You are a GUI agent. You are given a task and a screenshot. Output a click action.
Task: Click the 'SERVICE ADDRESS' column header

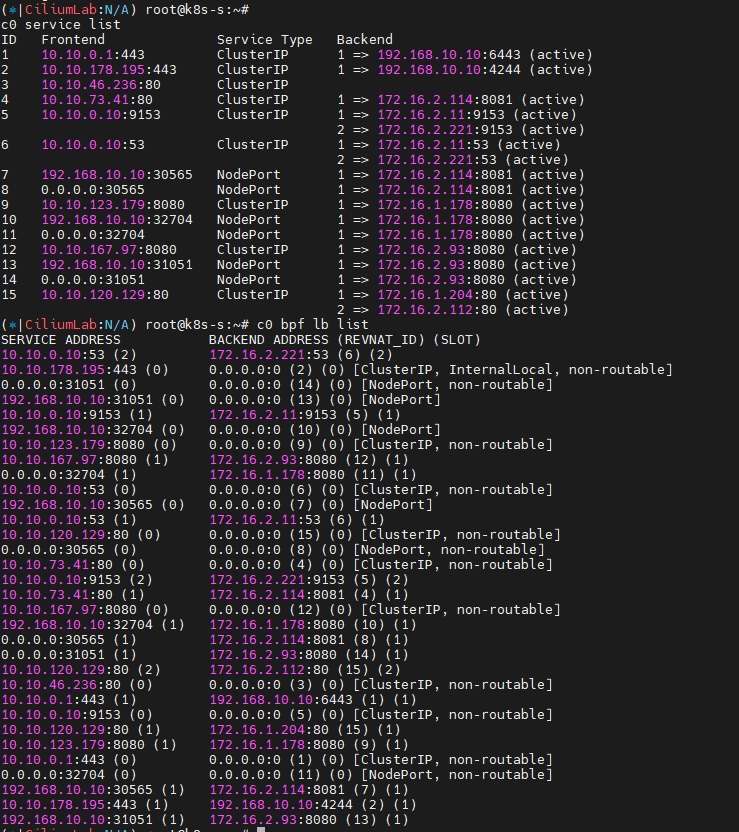[60, 340]
